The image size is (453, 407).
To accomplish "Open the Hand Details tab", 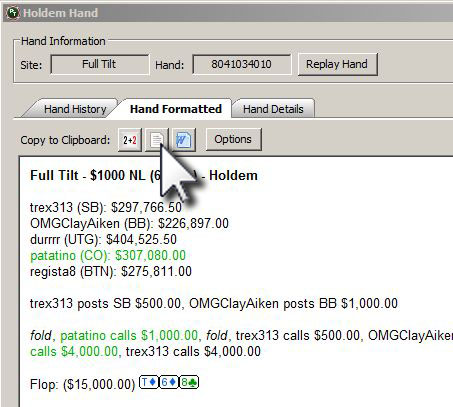I will pos(273,109).
